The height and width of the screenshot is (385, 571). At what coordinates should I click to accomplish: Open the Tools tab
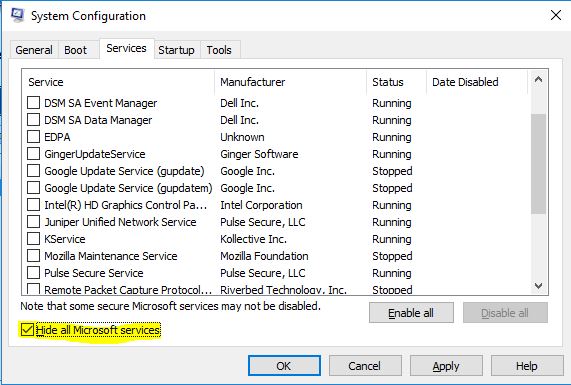pyautogui.click(x=219, y=50)
